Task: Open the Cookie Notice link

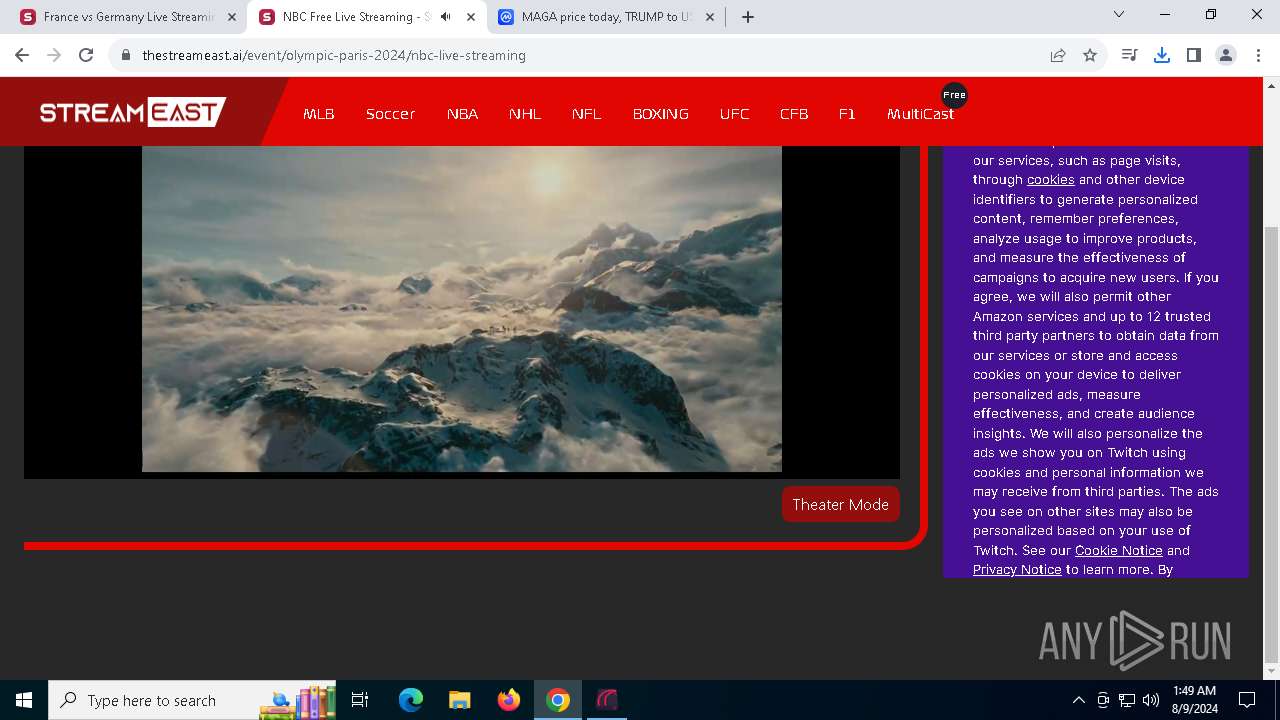Action: pos(1118,550)
